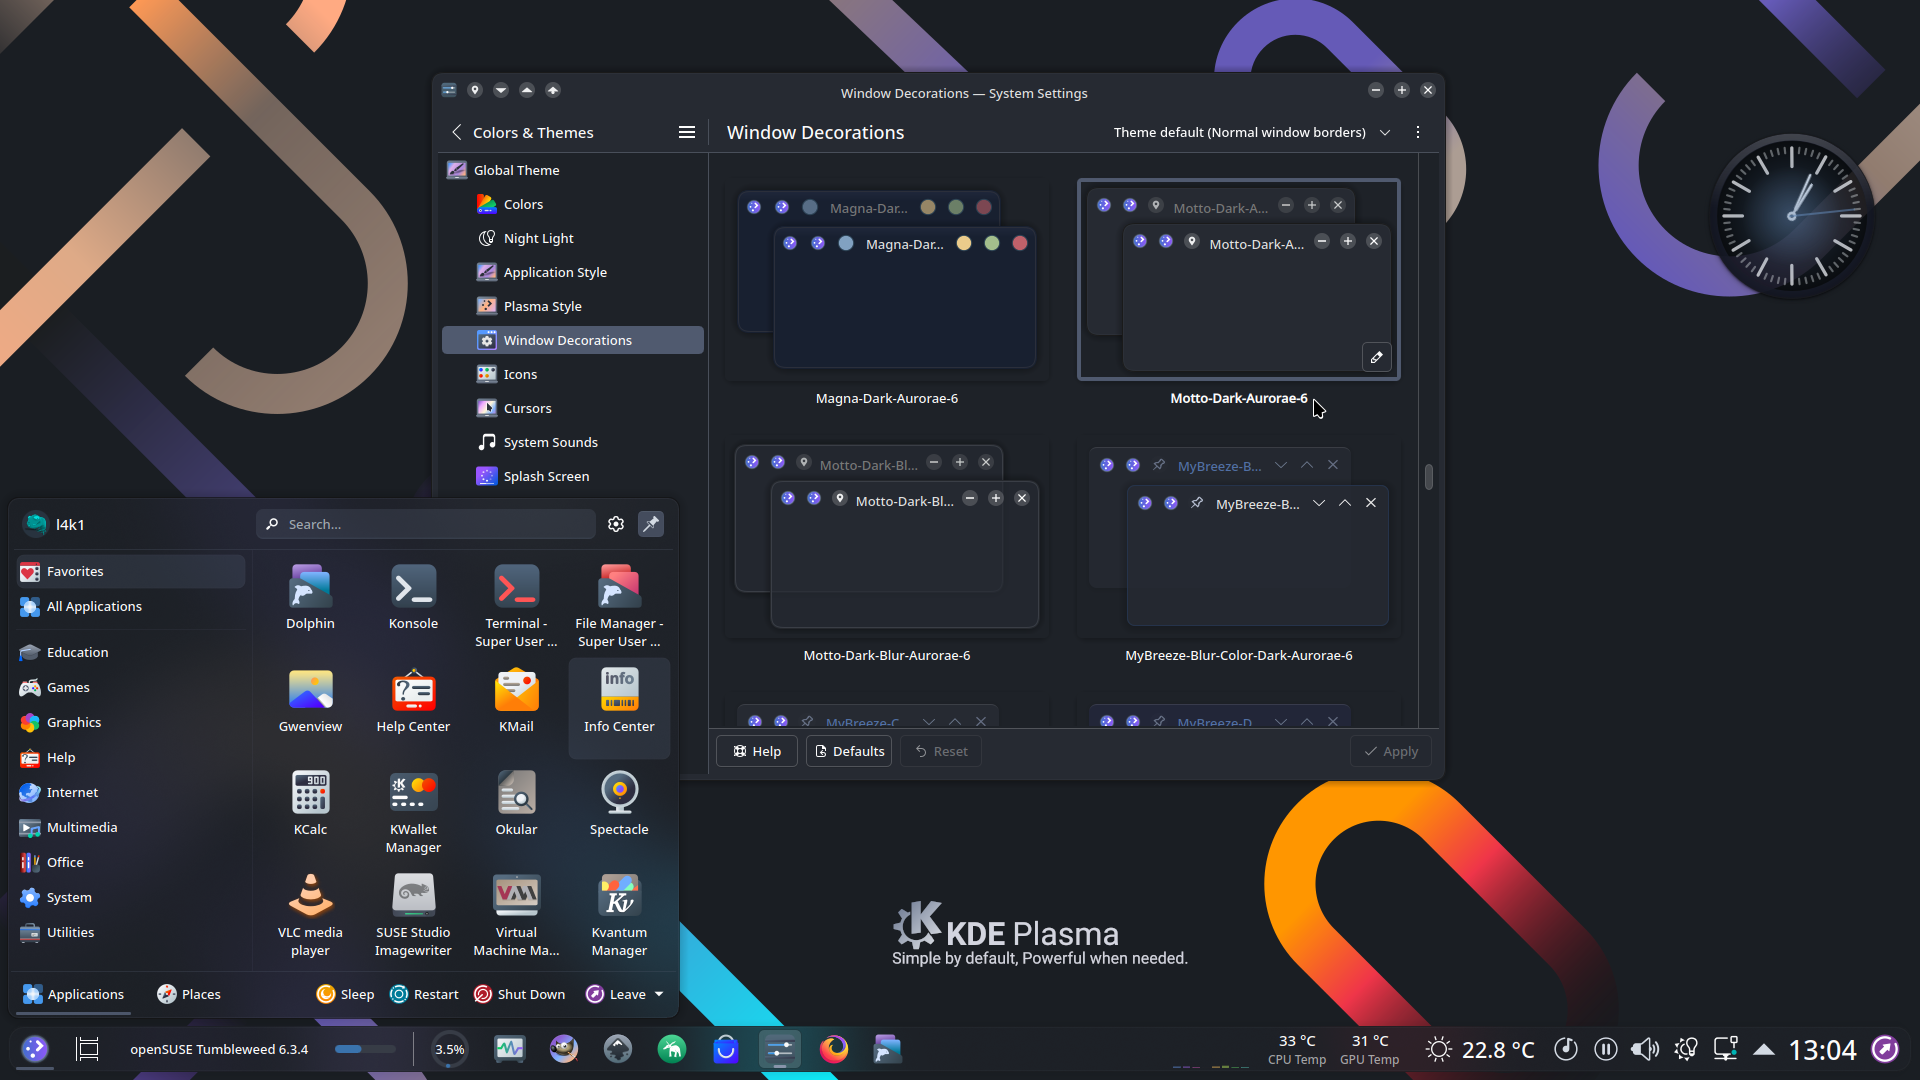Launch Kvantum Manager
The height and width of the screenshot is (1080, 1920).
[x=619, y=915]
